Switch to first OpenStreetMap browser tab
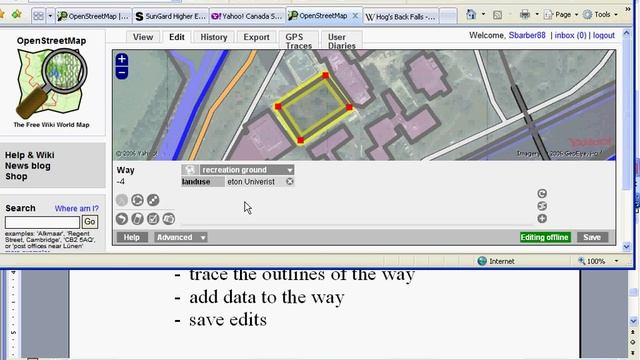The height and width of the screenshot is (360, 640). (x=94, y=16)
